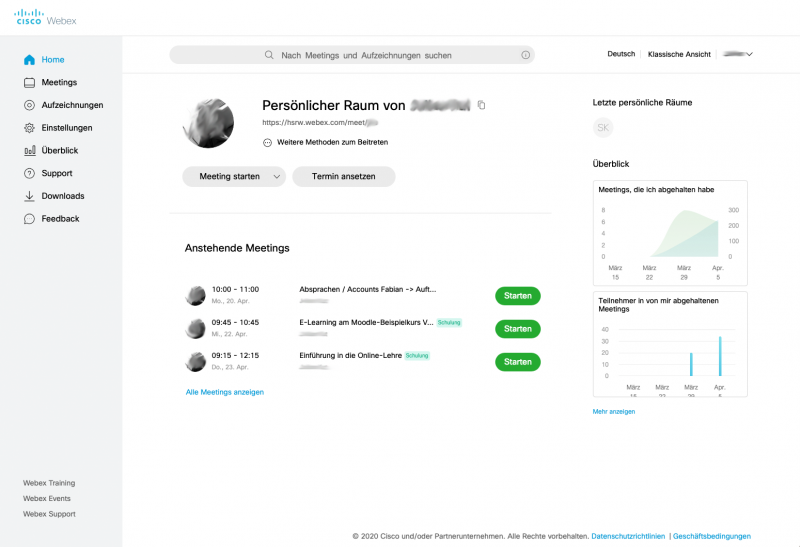Open Alle Meetings anzeigen link
Screen dimensions: 800x547
click(225, 392)
